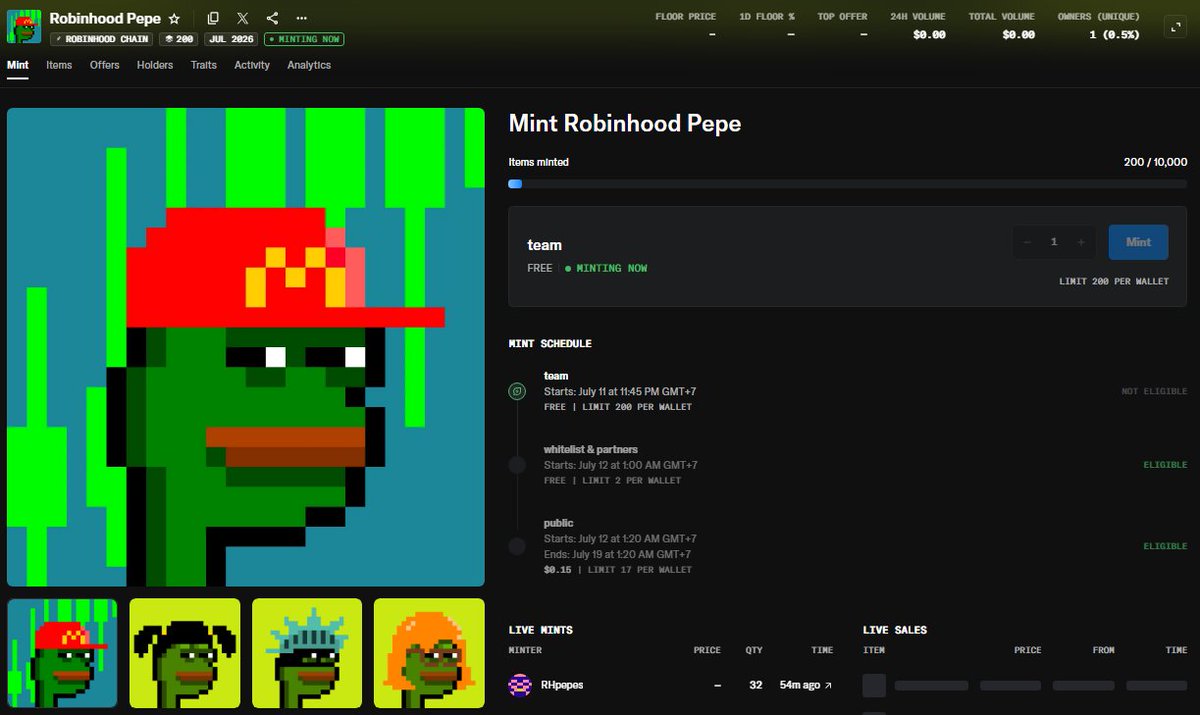Click the RHpepes minter avatar
This screenshot has width=1200, height=715.
(x=520, y=685)
